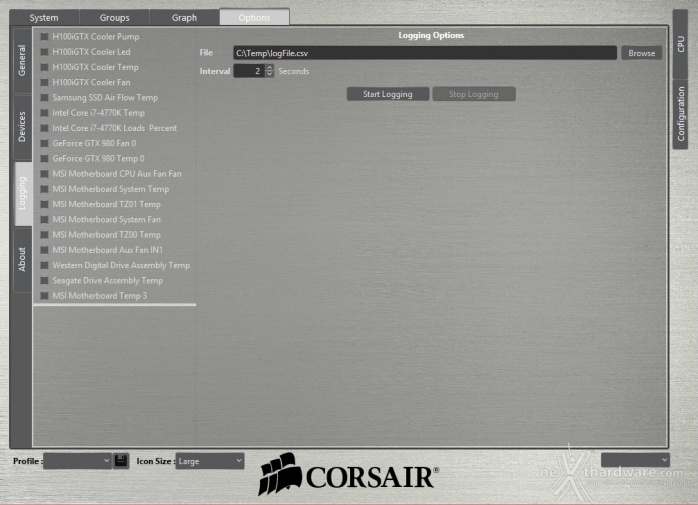Click the log file path field

[425, 53]
